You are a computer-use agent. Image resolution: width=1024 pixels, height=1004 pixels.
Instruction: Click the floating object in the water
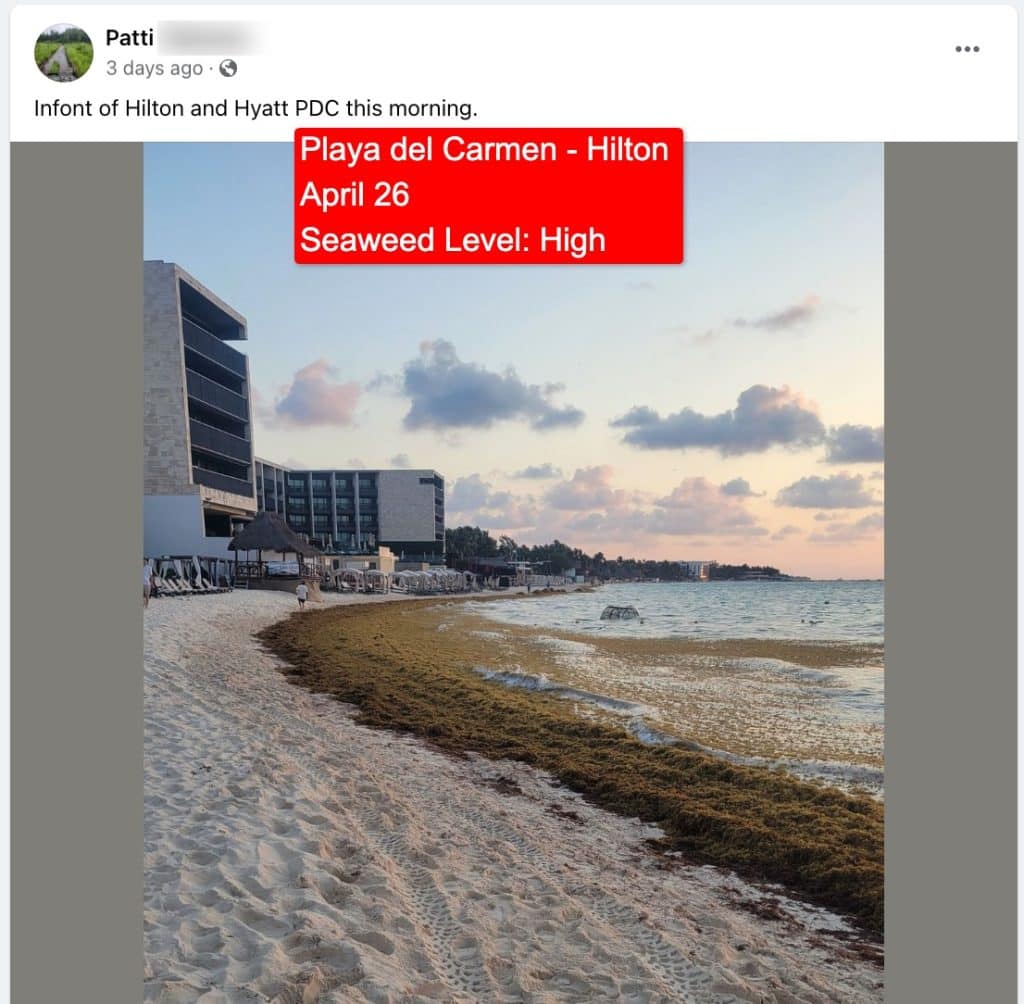click(619, 612)
